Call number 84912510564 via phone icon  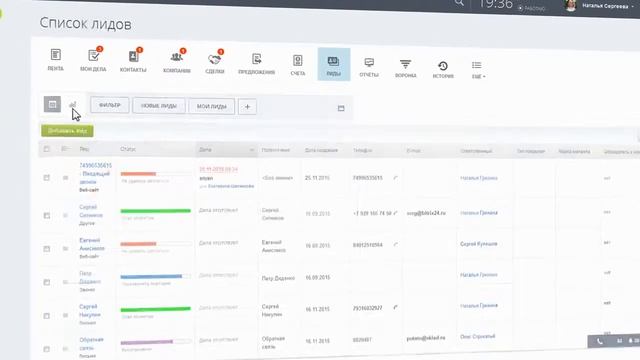point(395,245)
